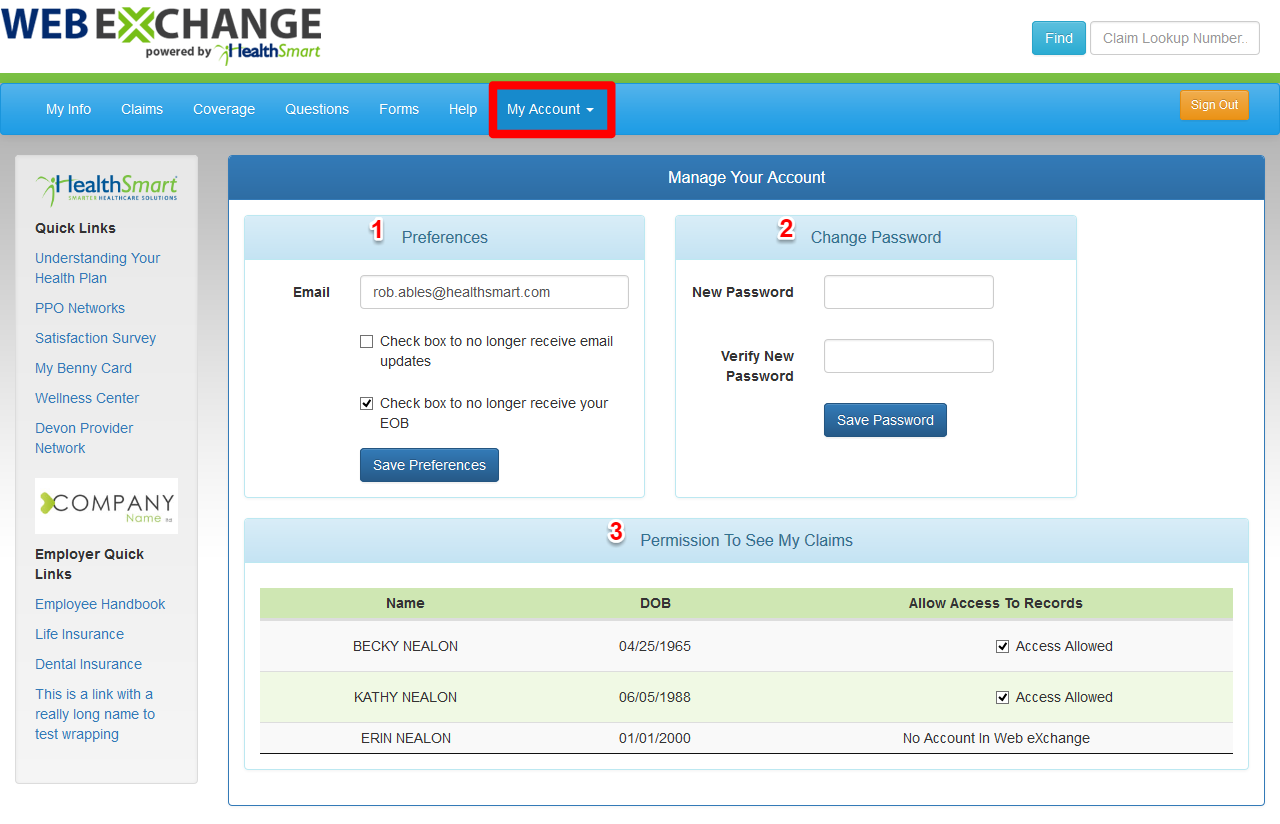Click the Sign Out button
The height and width of the screenshot is (824, 1280).
tap(1214, 105)
